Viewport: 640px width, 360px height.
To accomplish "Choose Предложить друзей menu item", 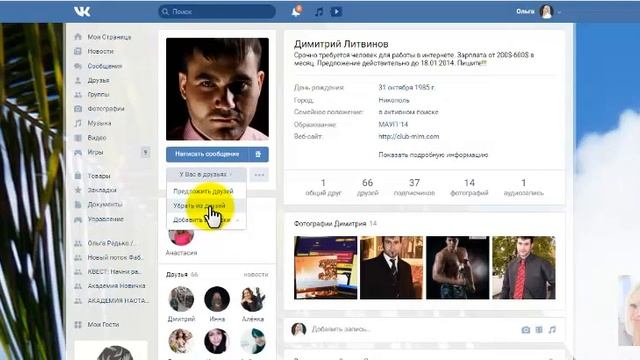I will (x=203, y=191).
